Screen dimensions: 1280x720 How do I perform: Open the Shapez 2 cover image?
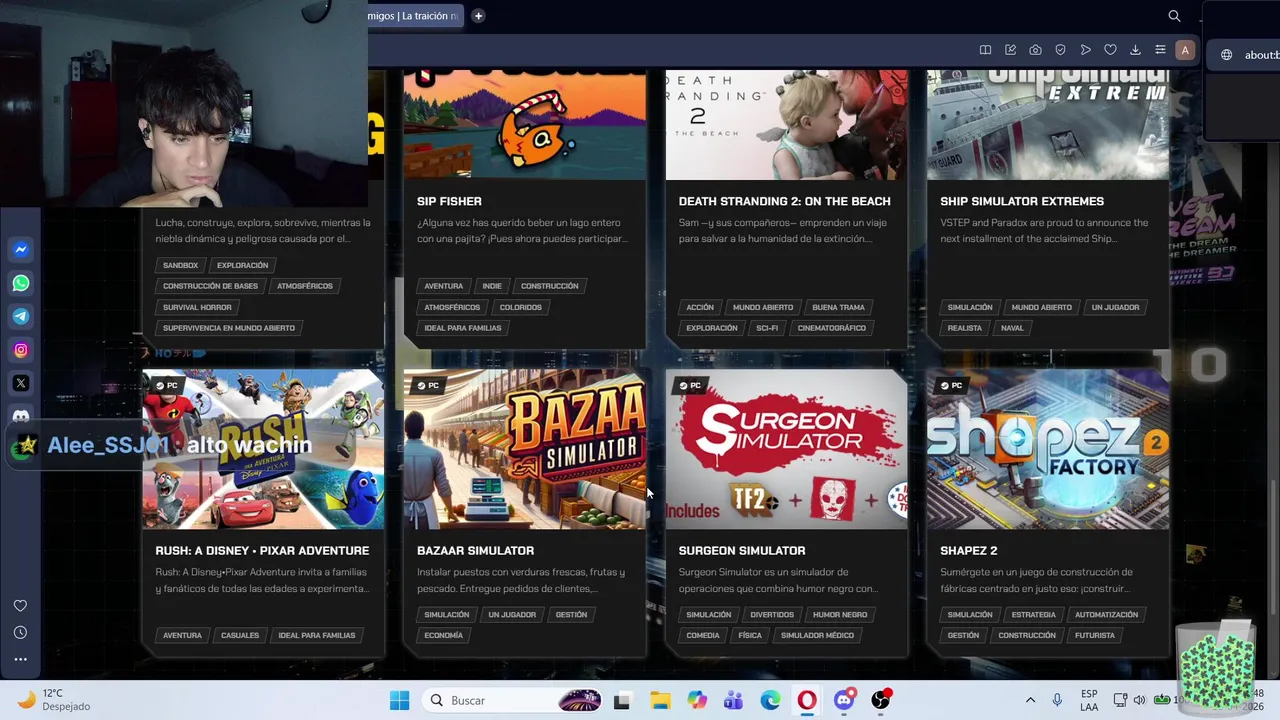(1048, 449)
